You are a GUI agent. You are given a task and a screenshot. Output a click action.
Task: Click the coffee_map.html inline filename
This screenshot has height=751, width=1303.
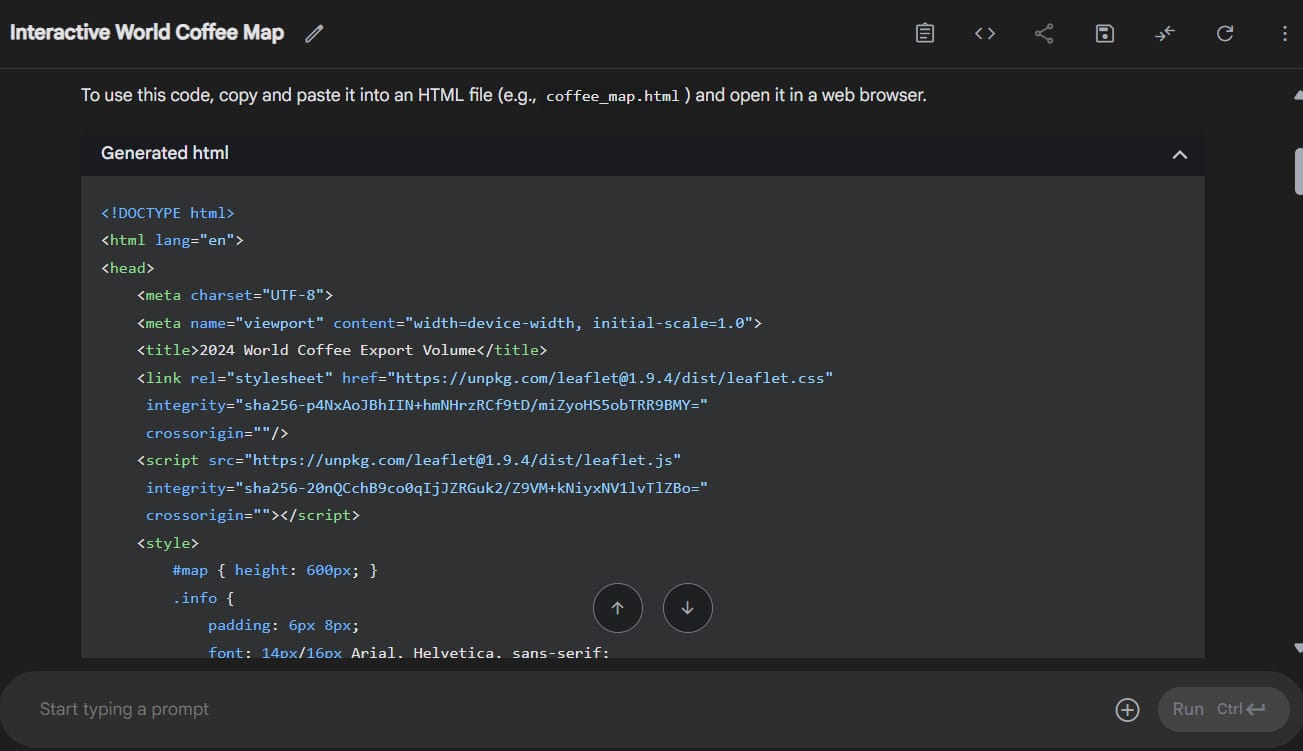tap(613, 97)
